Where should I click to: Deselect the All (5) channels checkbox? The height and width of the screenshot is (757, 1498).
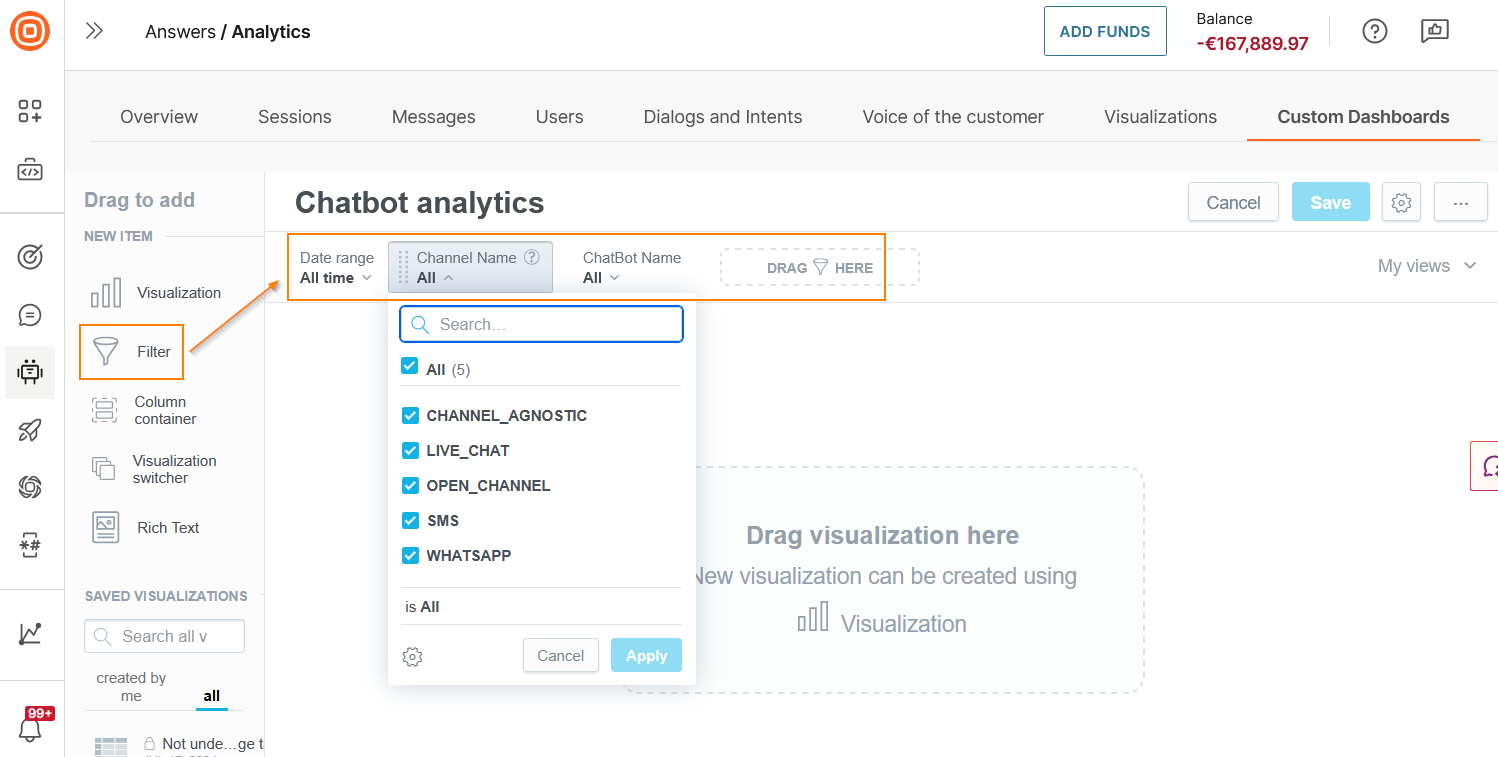(x=410, y=367)
